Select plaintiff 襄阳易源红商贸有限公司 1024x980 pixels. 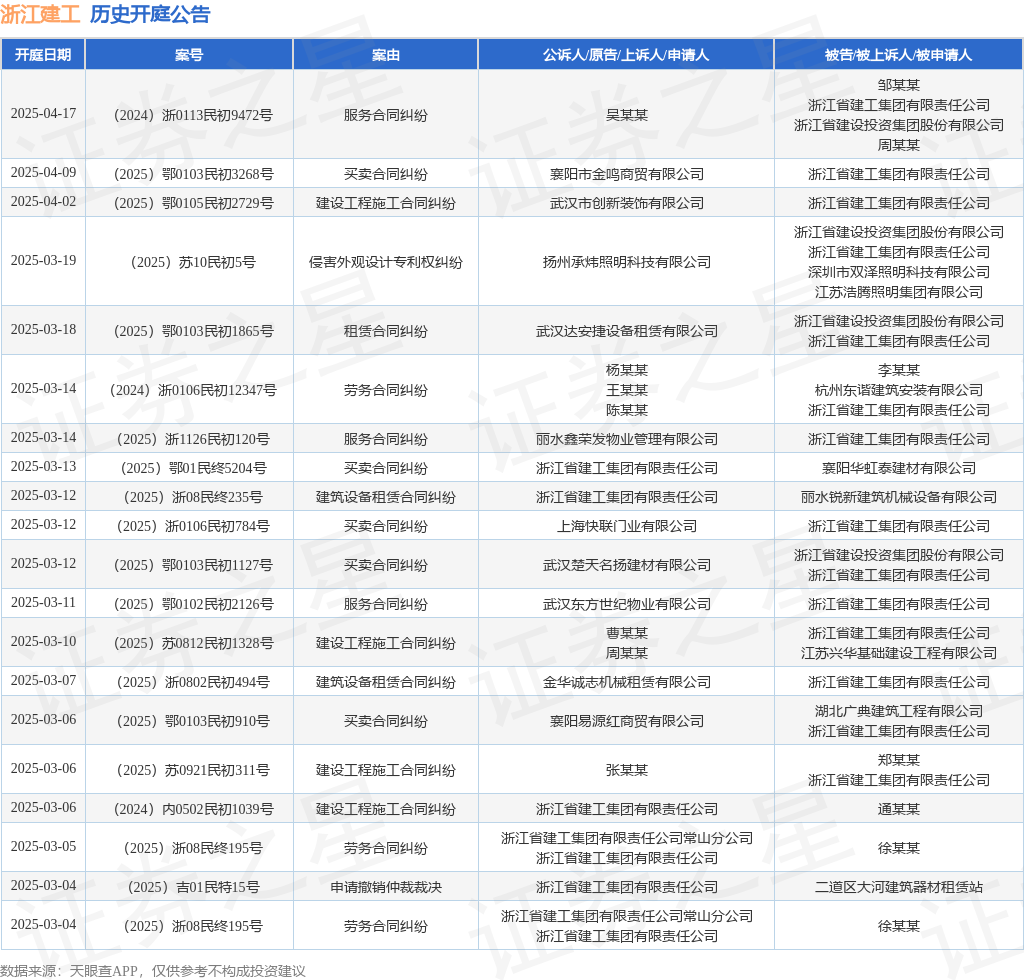pos(626,721)
